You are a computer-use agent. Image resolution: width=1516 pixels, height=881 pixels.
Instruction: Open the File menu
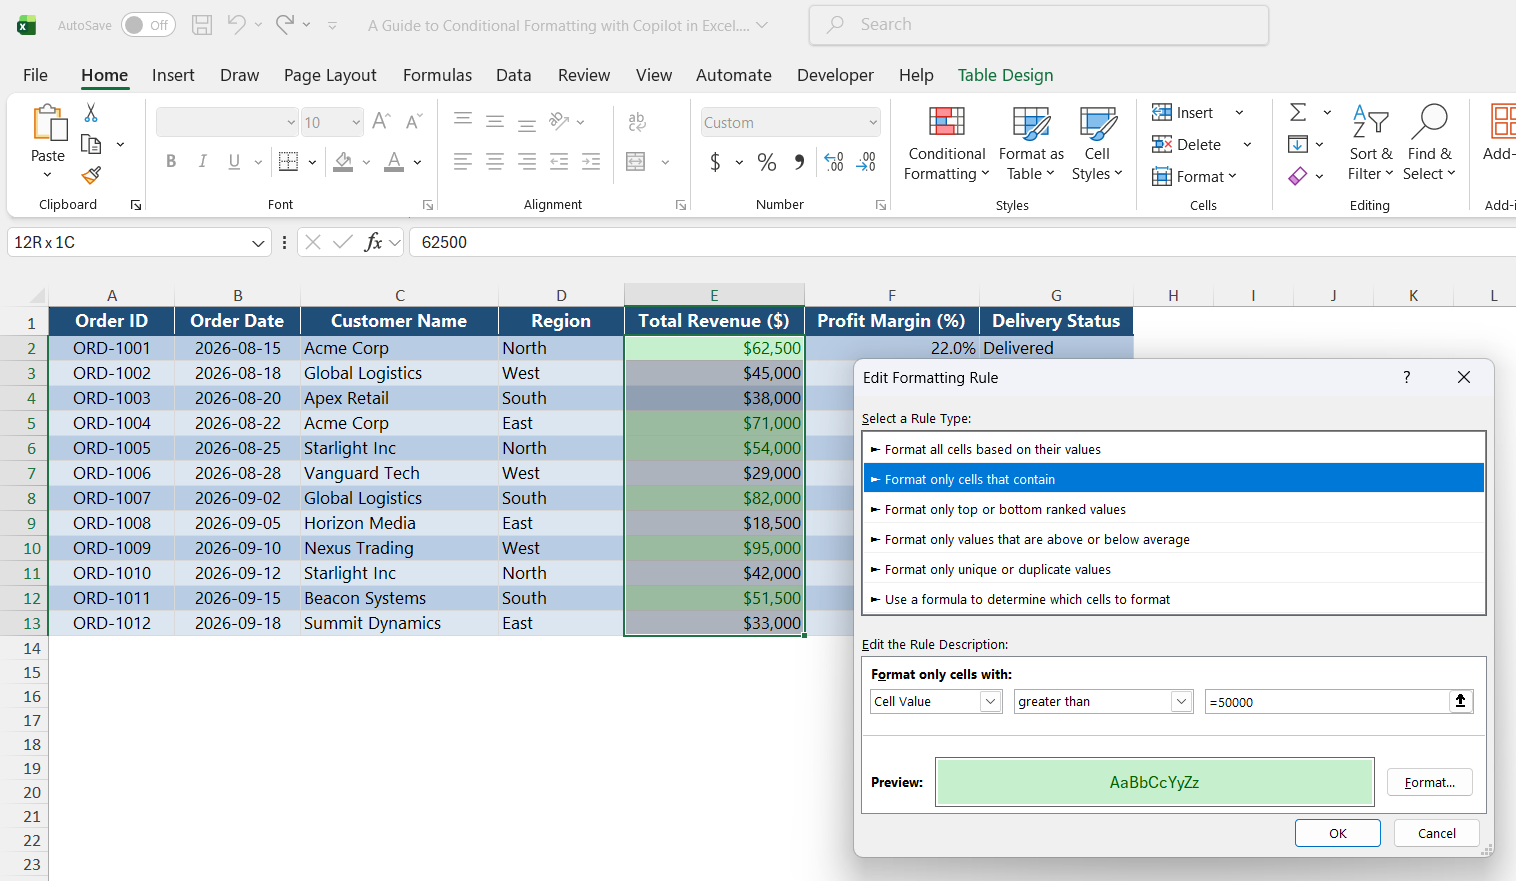[x=36, y=75]
